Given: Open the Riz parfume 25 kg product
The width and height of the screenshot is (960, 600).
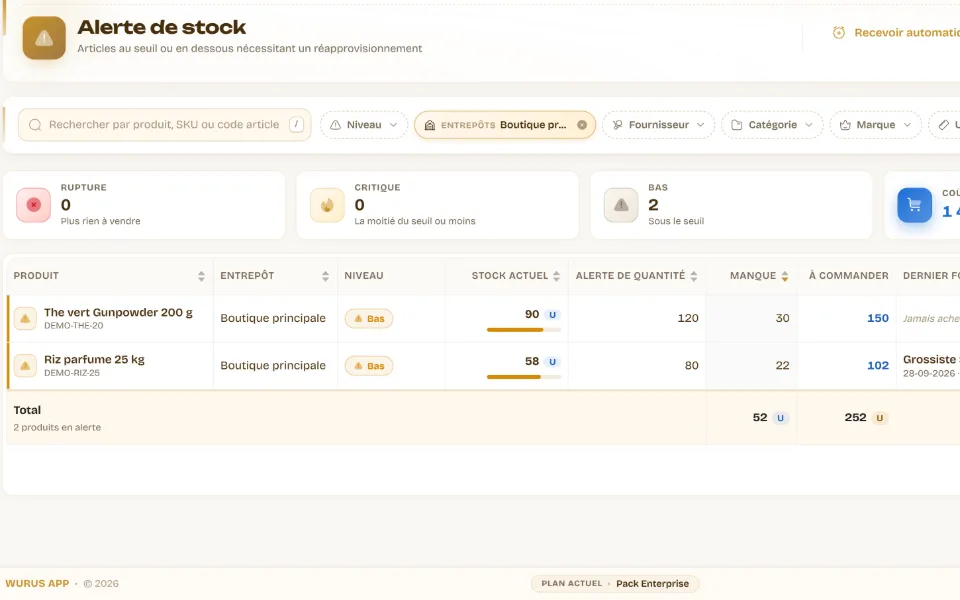Looking at the screenshot, I should [94, 359].
